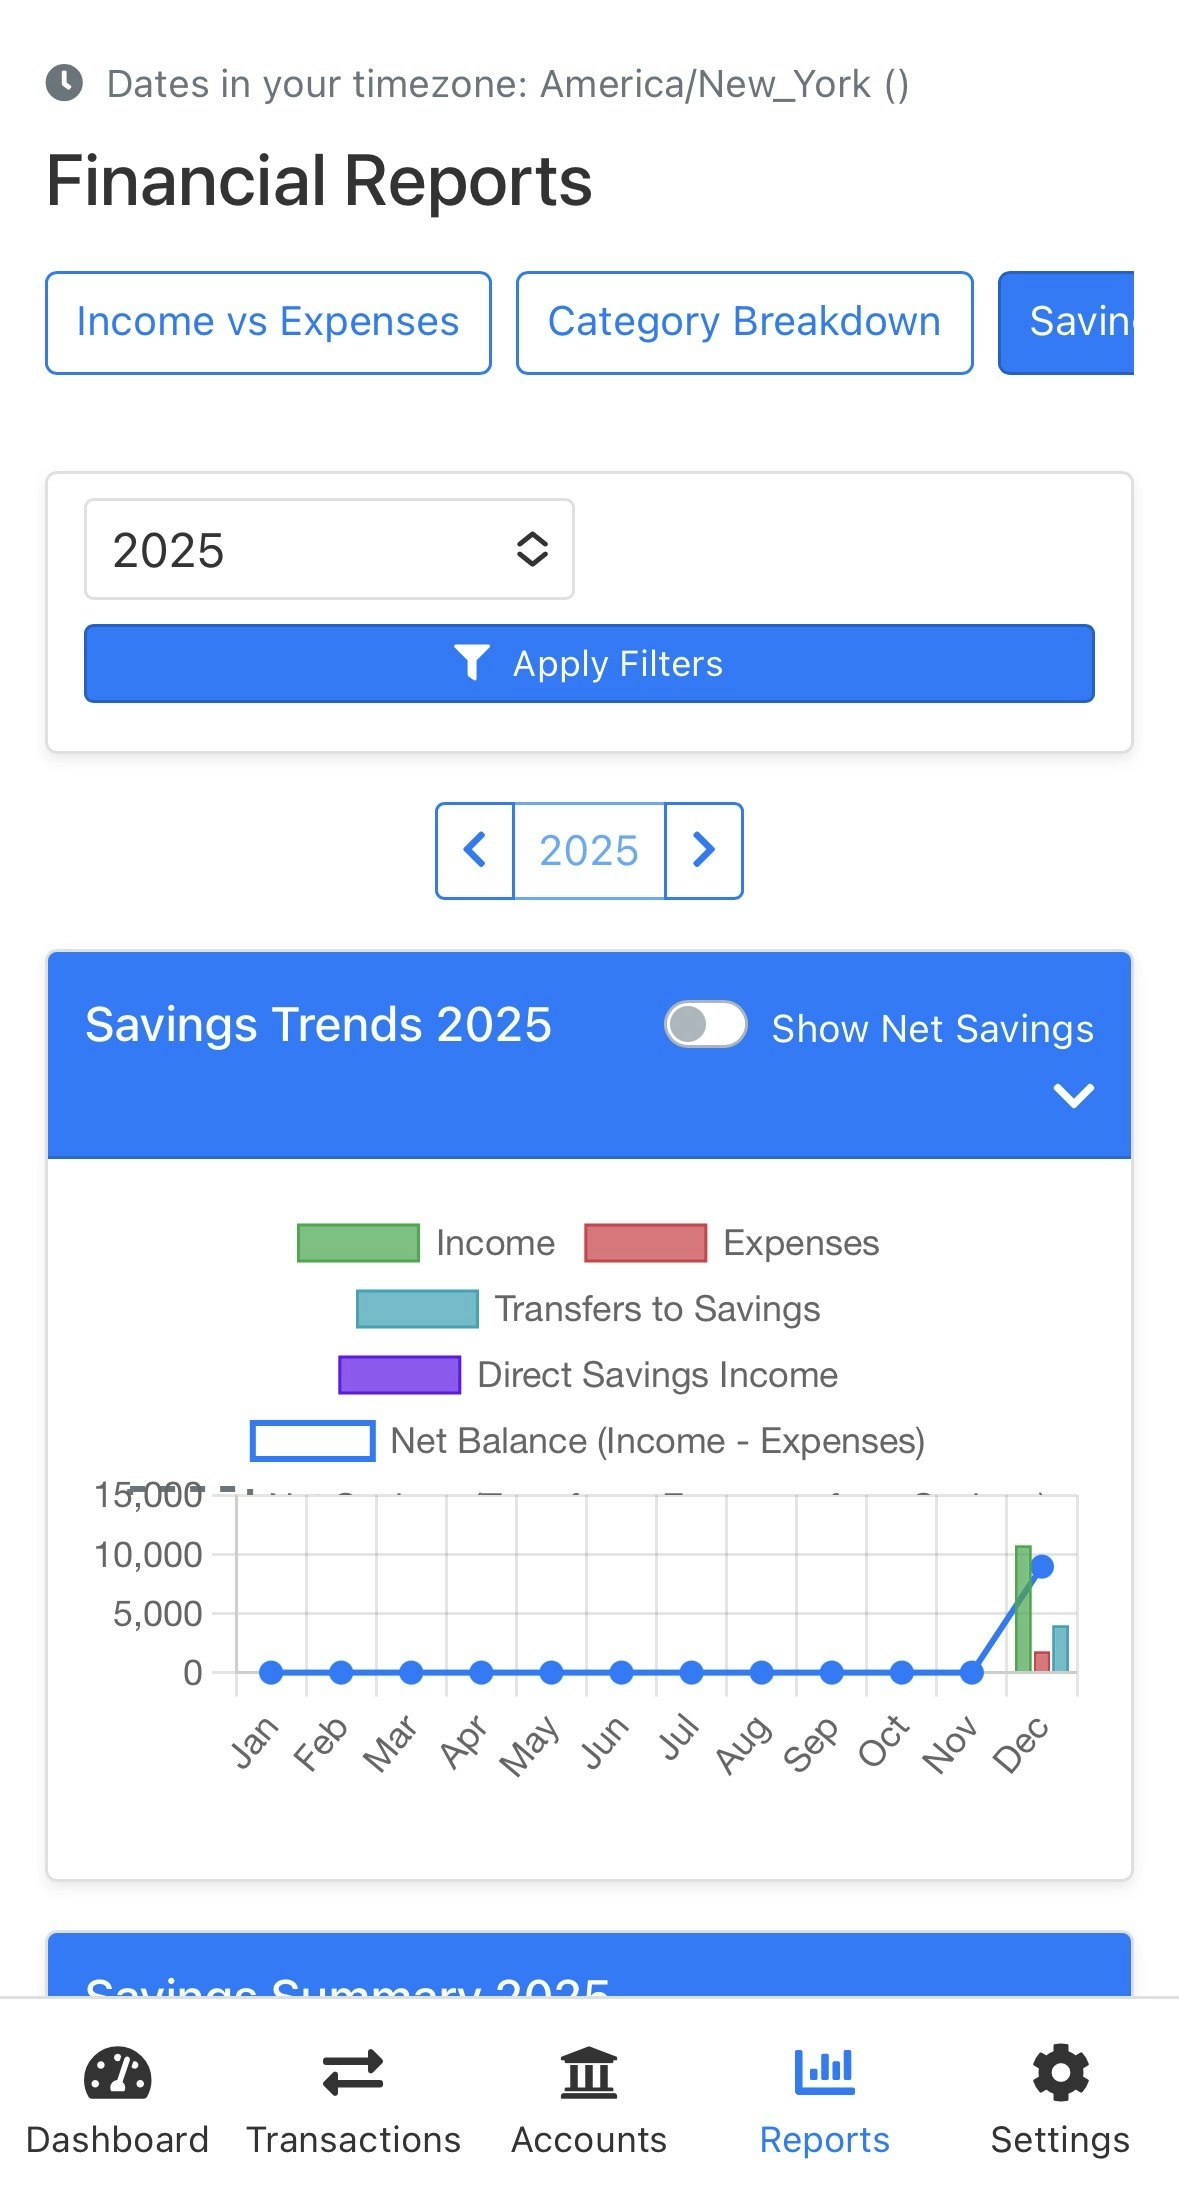Enable the Show Net Savings switch
This screenshot has height=2205, width=1179.
pyautogui.click(x=706, y=1025)
